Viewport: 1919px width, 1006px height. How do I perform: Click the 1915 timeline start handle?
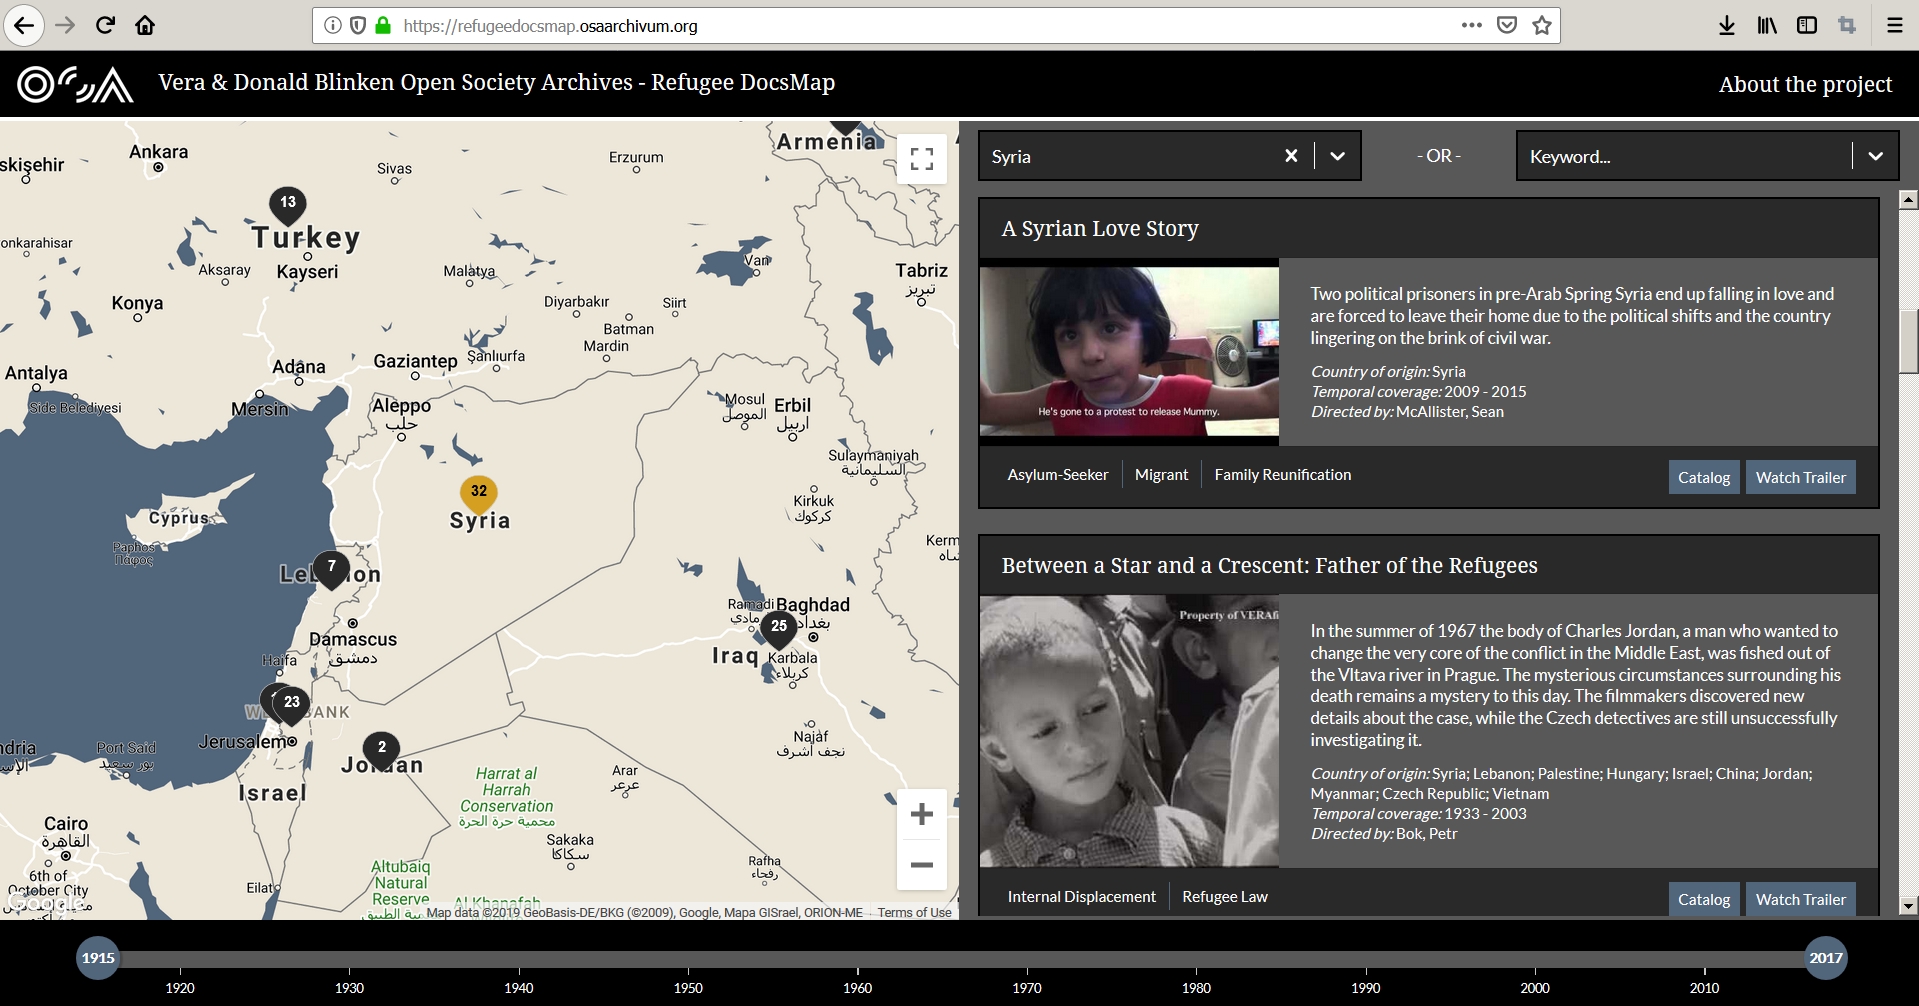(x=98, y=958)
